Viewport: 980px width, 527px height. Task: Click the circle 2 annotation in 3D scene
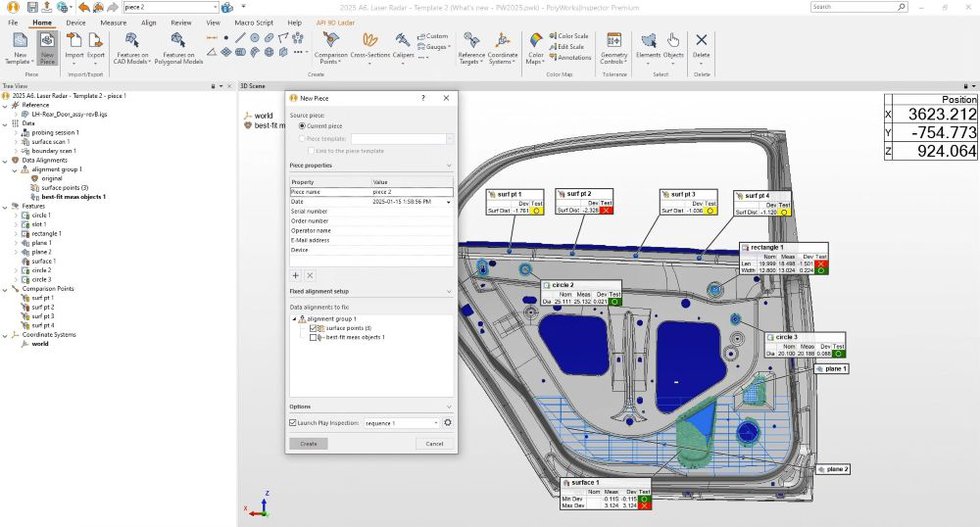(581, 293)
